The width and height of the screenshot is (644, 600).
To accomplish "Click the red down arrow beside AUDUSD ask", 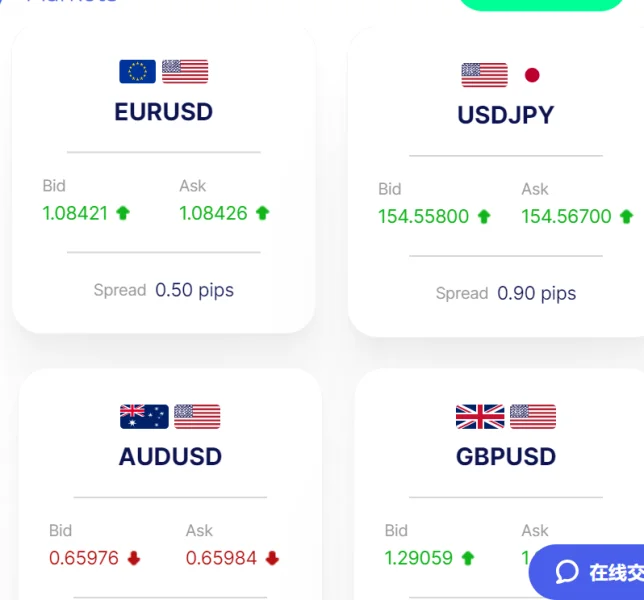I will [272, 558].
